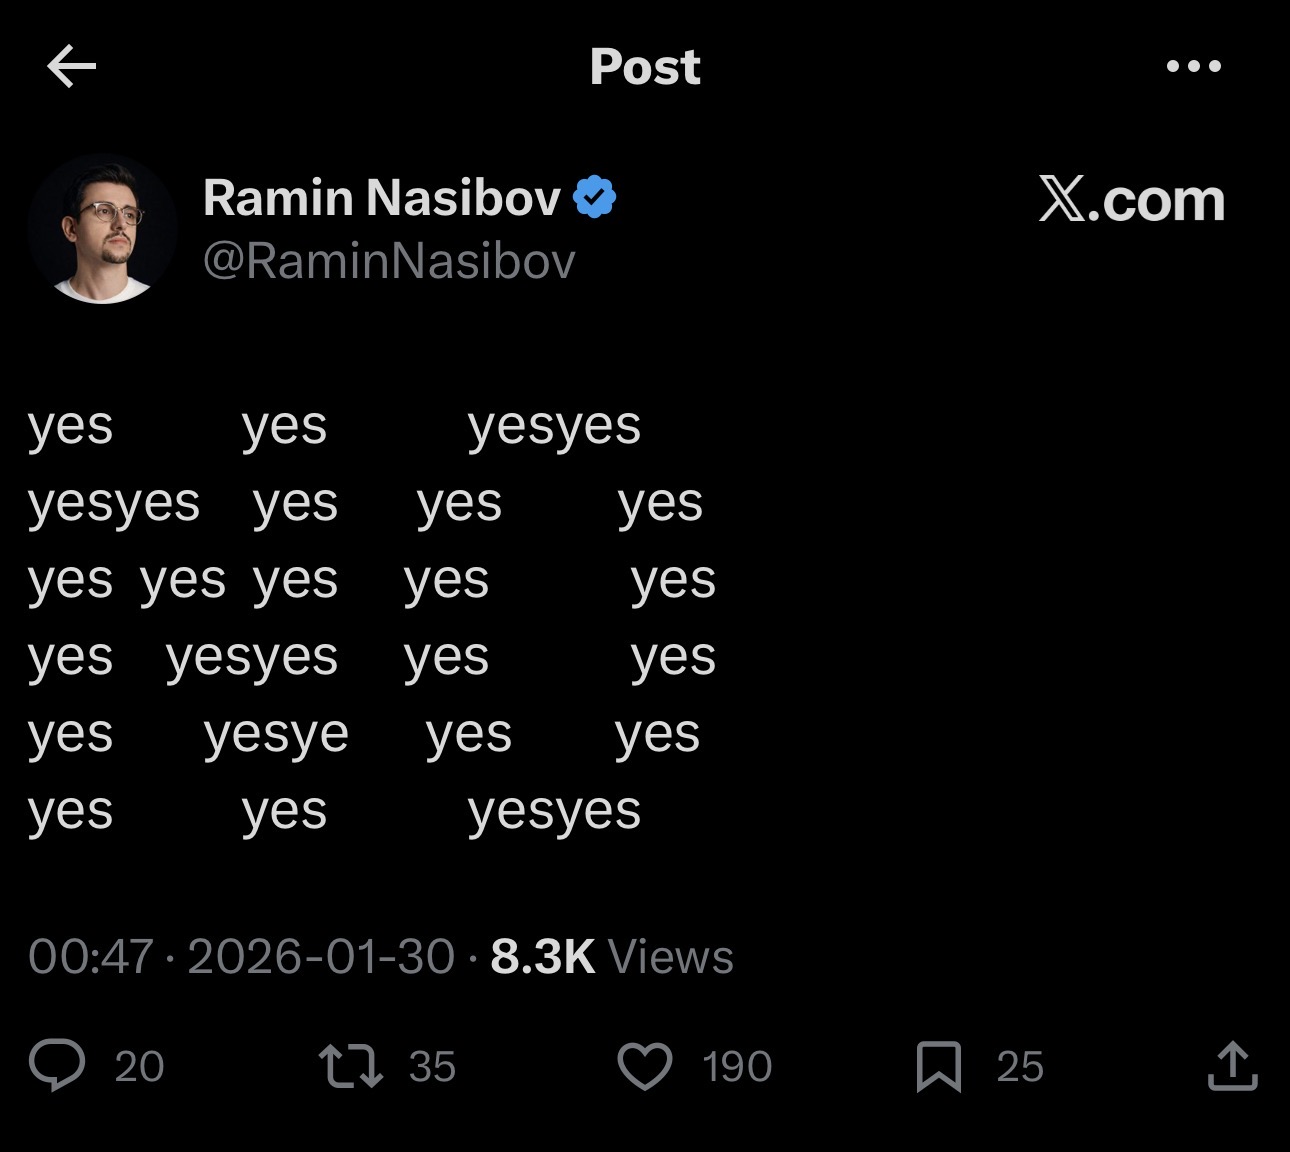Click the Ramin Nasibov display name
The width and height of the screenshot is (1290, 1152).
pos(381,198)
